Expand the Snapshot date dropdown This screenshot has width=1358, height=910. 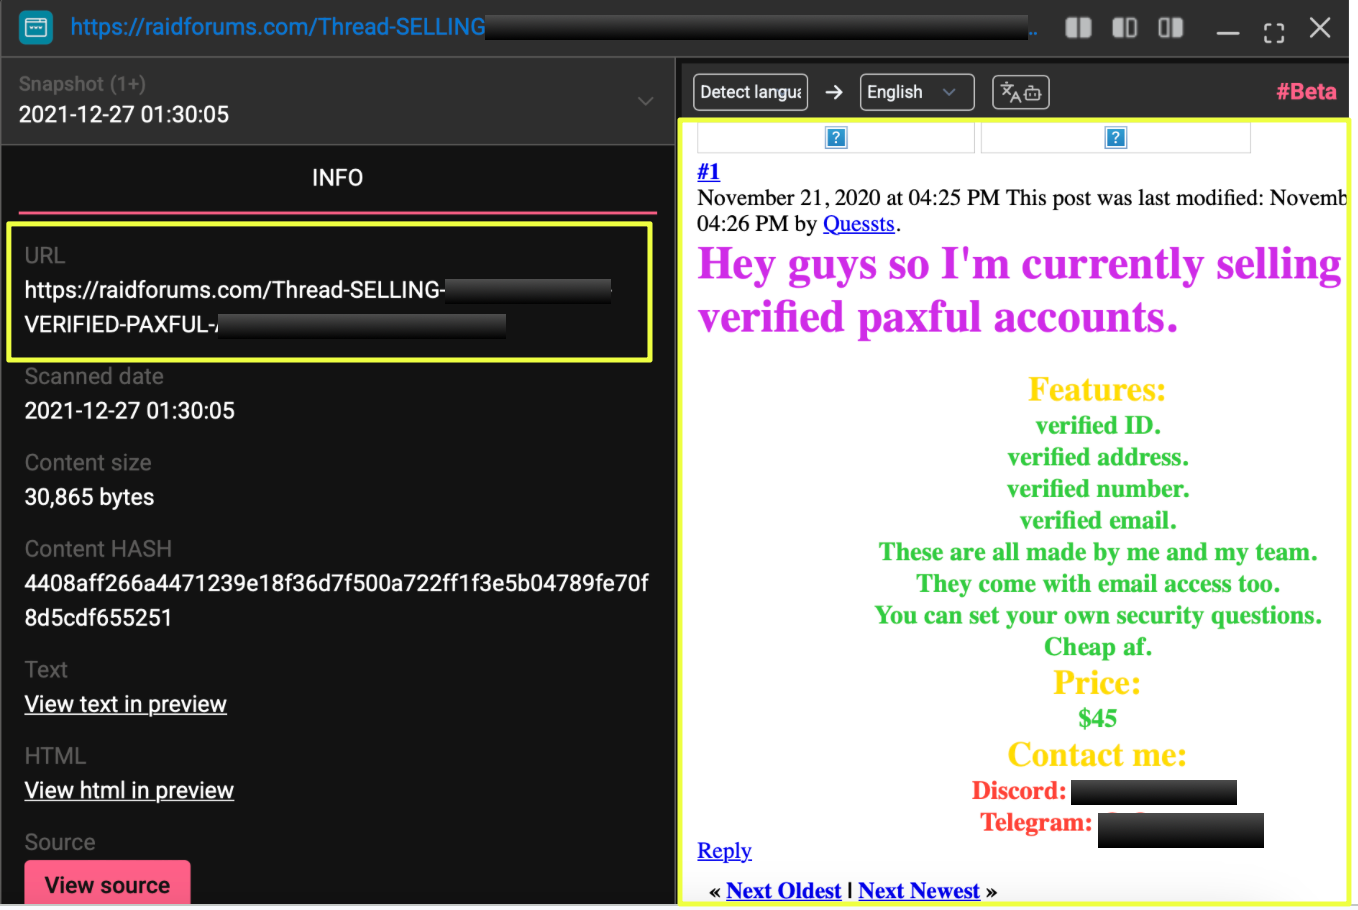(x=645, y=101)
